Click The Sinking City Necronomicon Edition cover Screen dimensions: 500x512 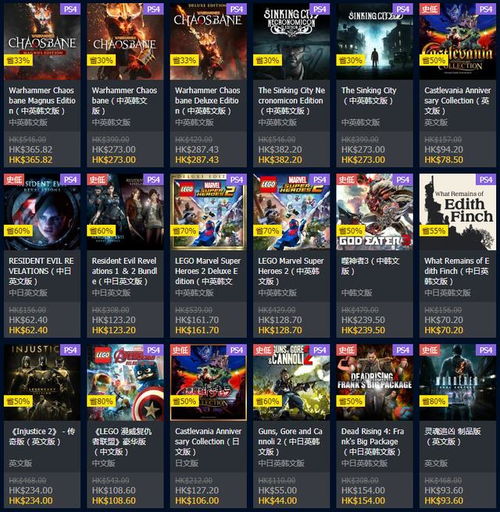pos(292,41)
